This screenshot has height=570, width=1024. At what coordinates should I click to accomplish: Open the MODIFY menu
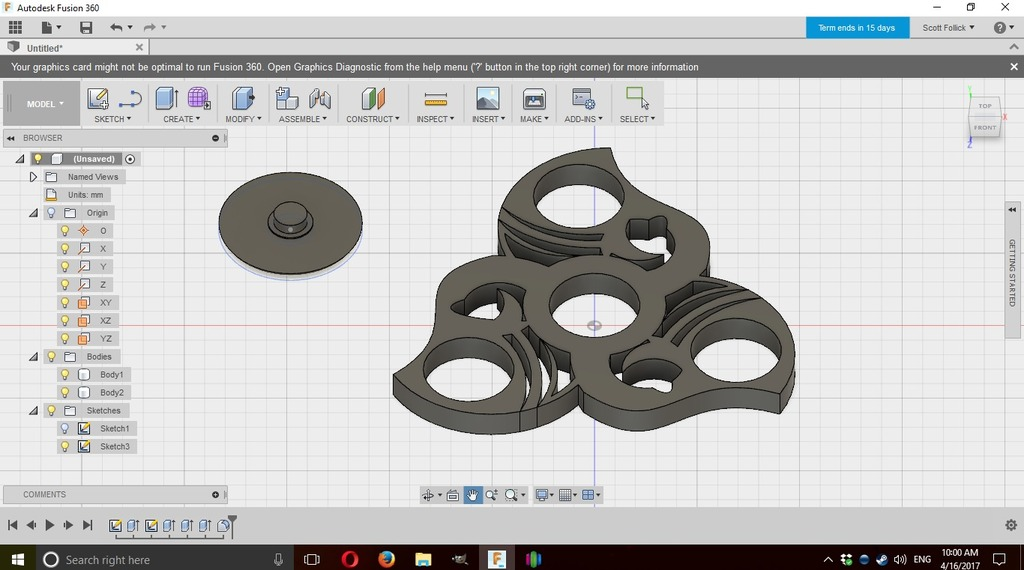click(243, 119)
